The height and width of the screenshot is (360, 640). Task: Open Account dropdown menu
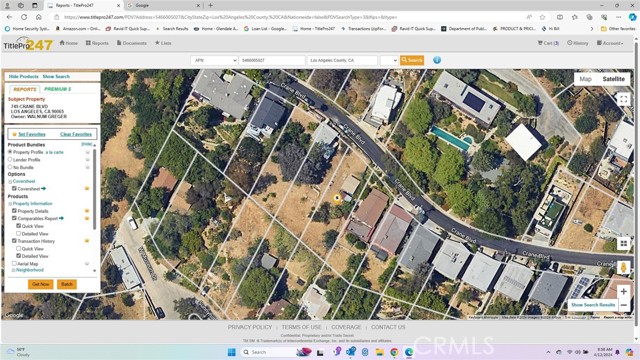tap(610, 43)
